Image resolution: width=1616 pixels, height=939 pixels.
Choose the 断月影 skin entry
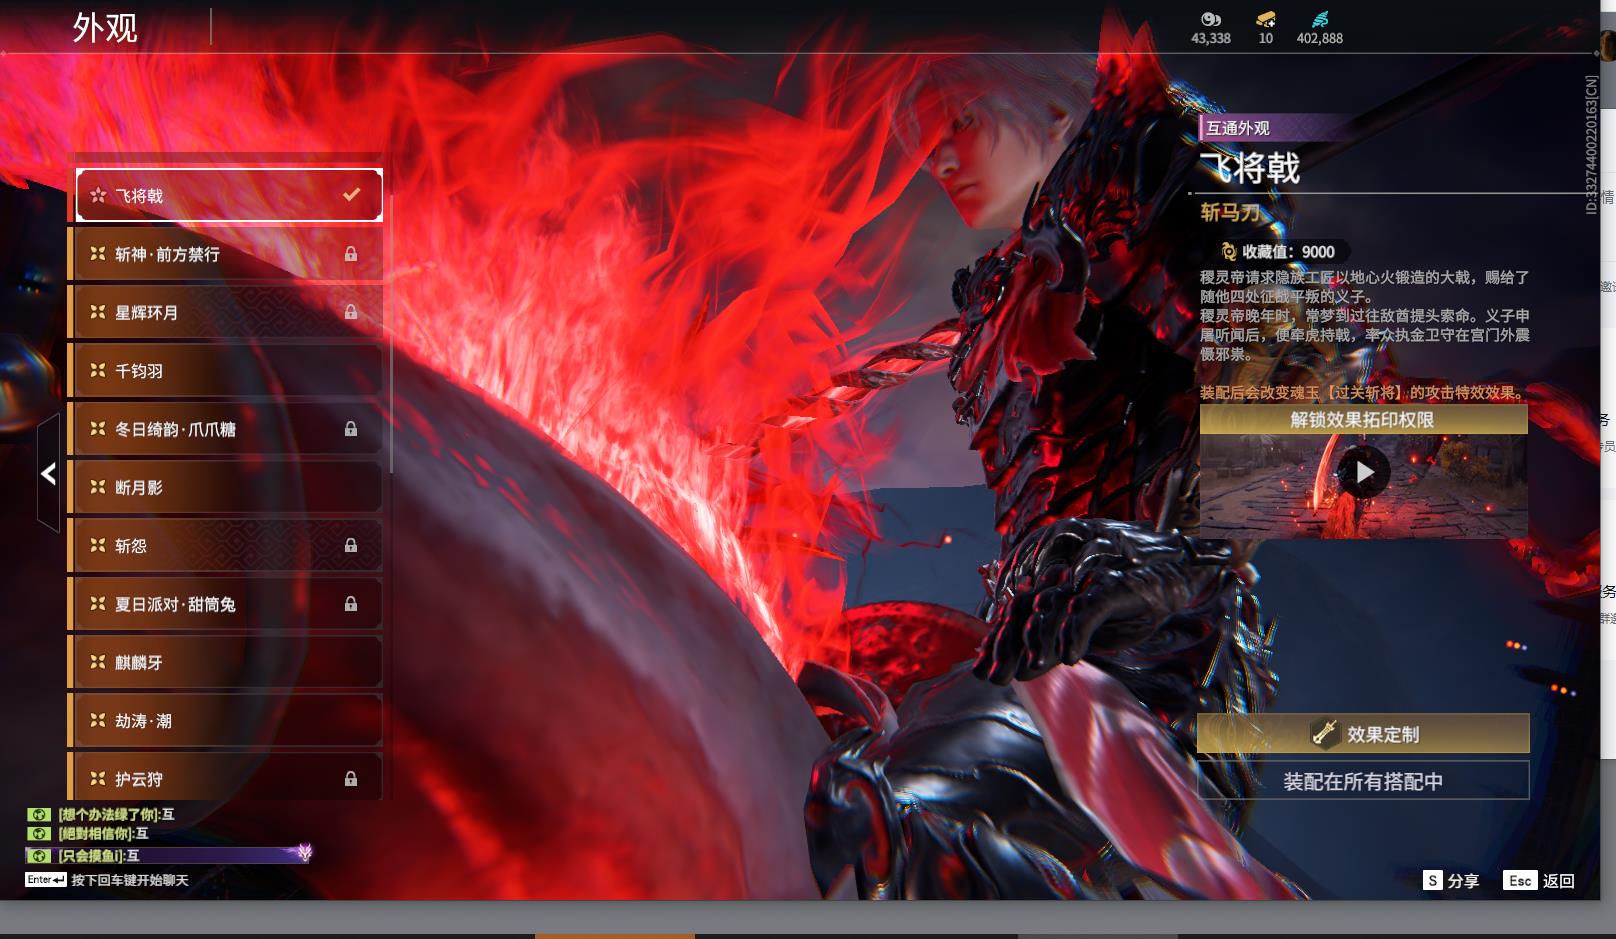pos(226,487)
